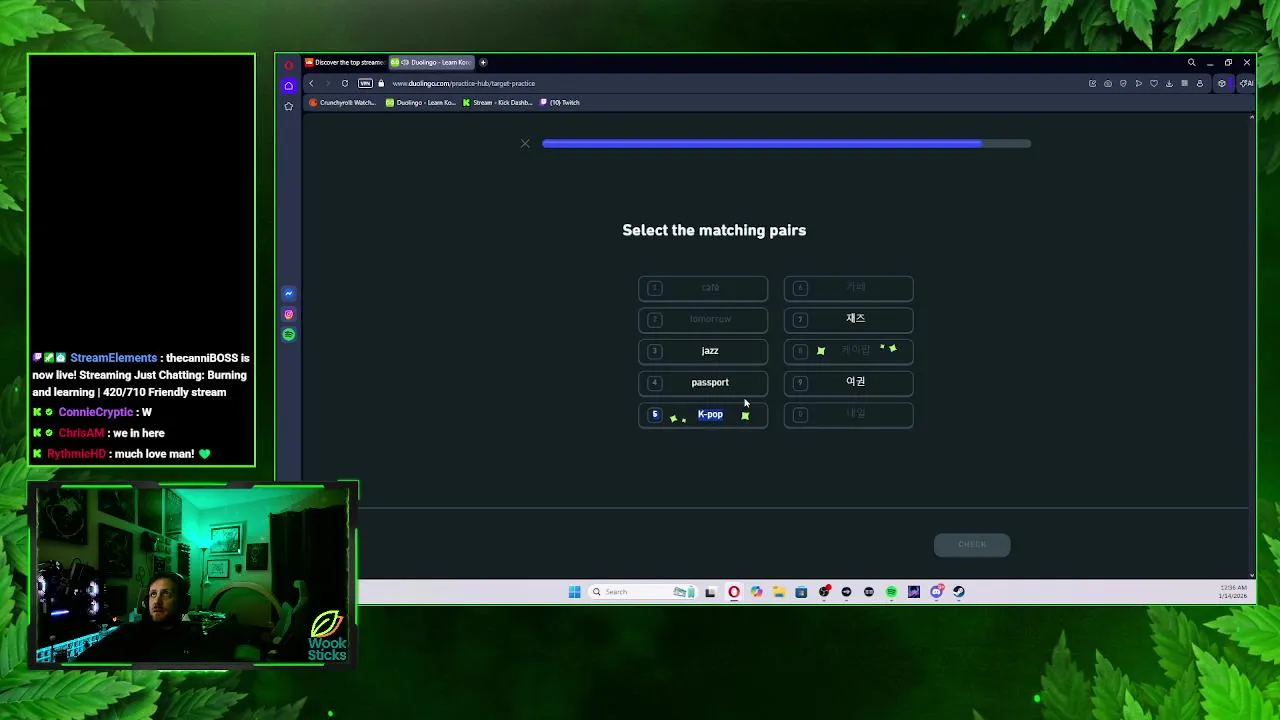1280x720 pixels.
Task: Open Stream - Kick Dashboard bookmark
Action: click(x=497, y=102)
